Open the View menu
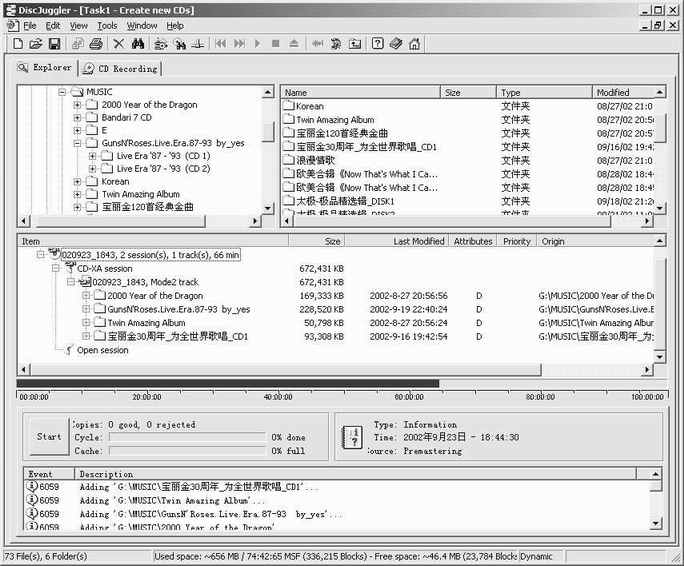The image size is (684, 566). pyautogui.click(x=79, y=26)
